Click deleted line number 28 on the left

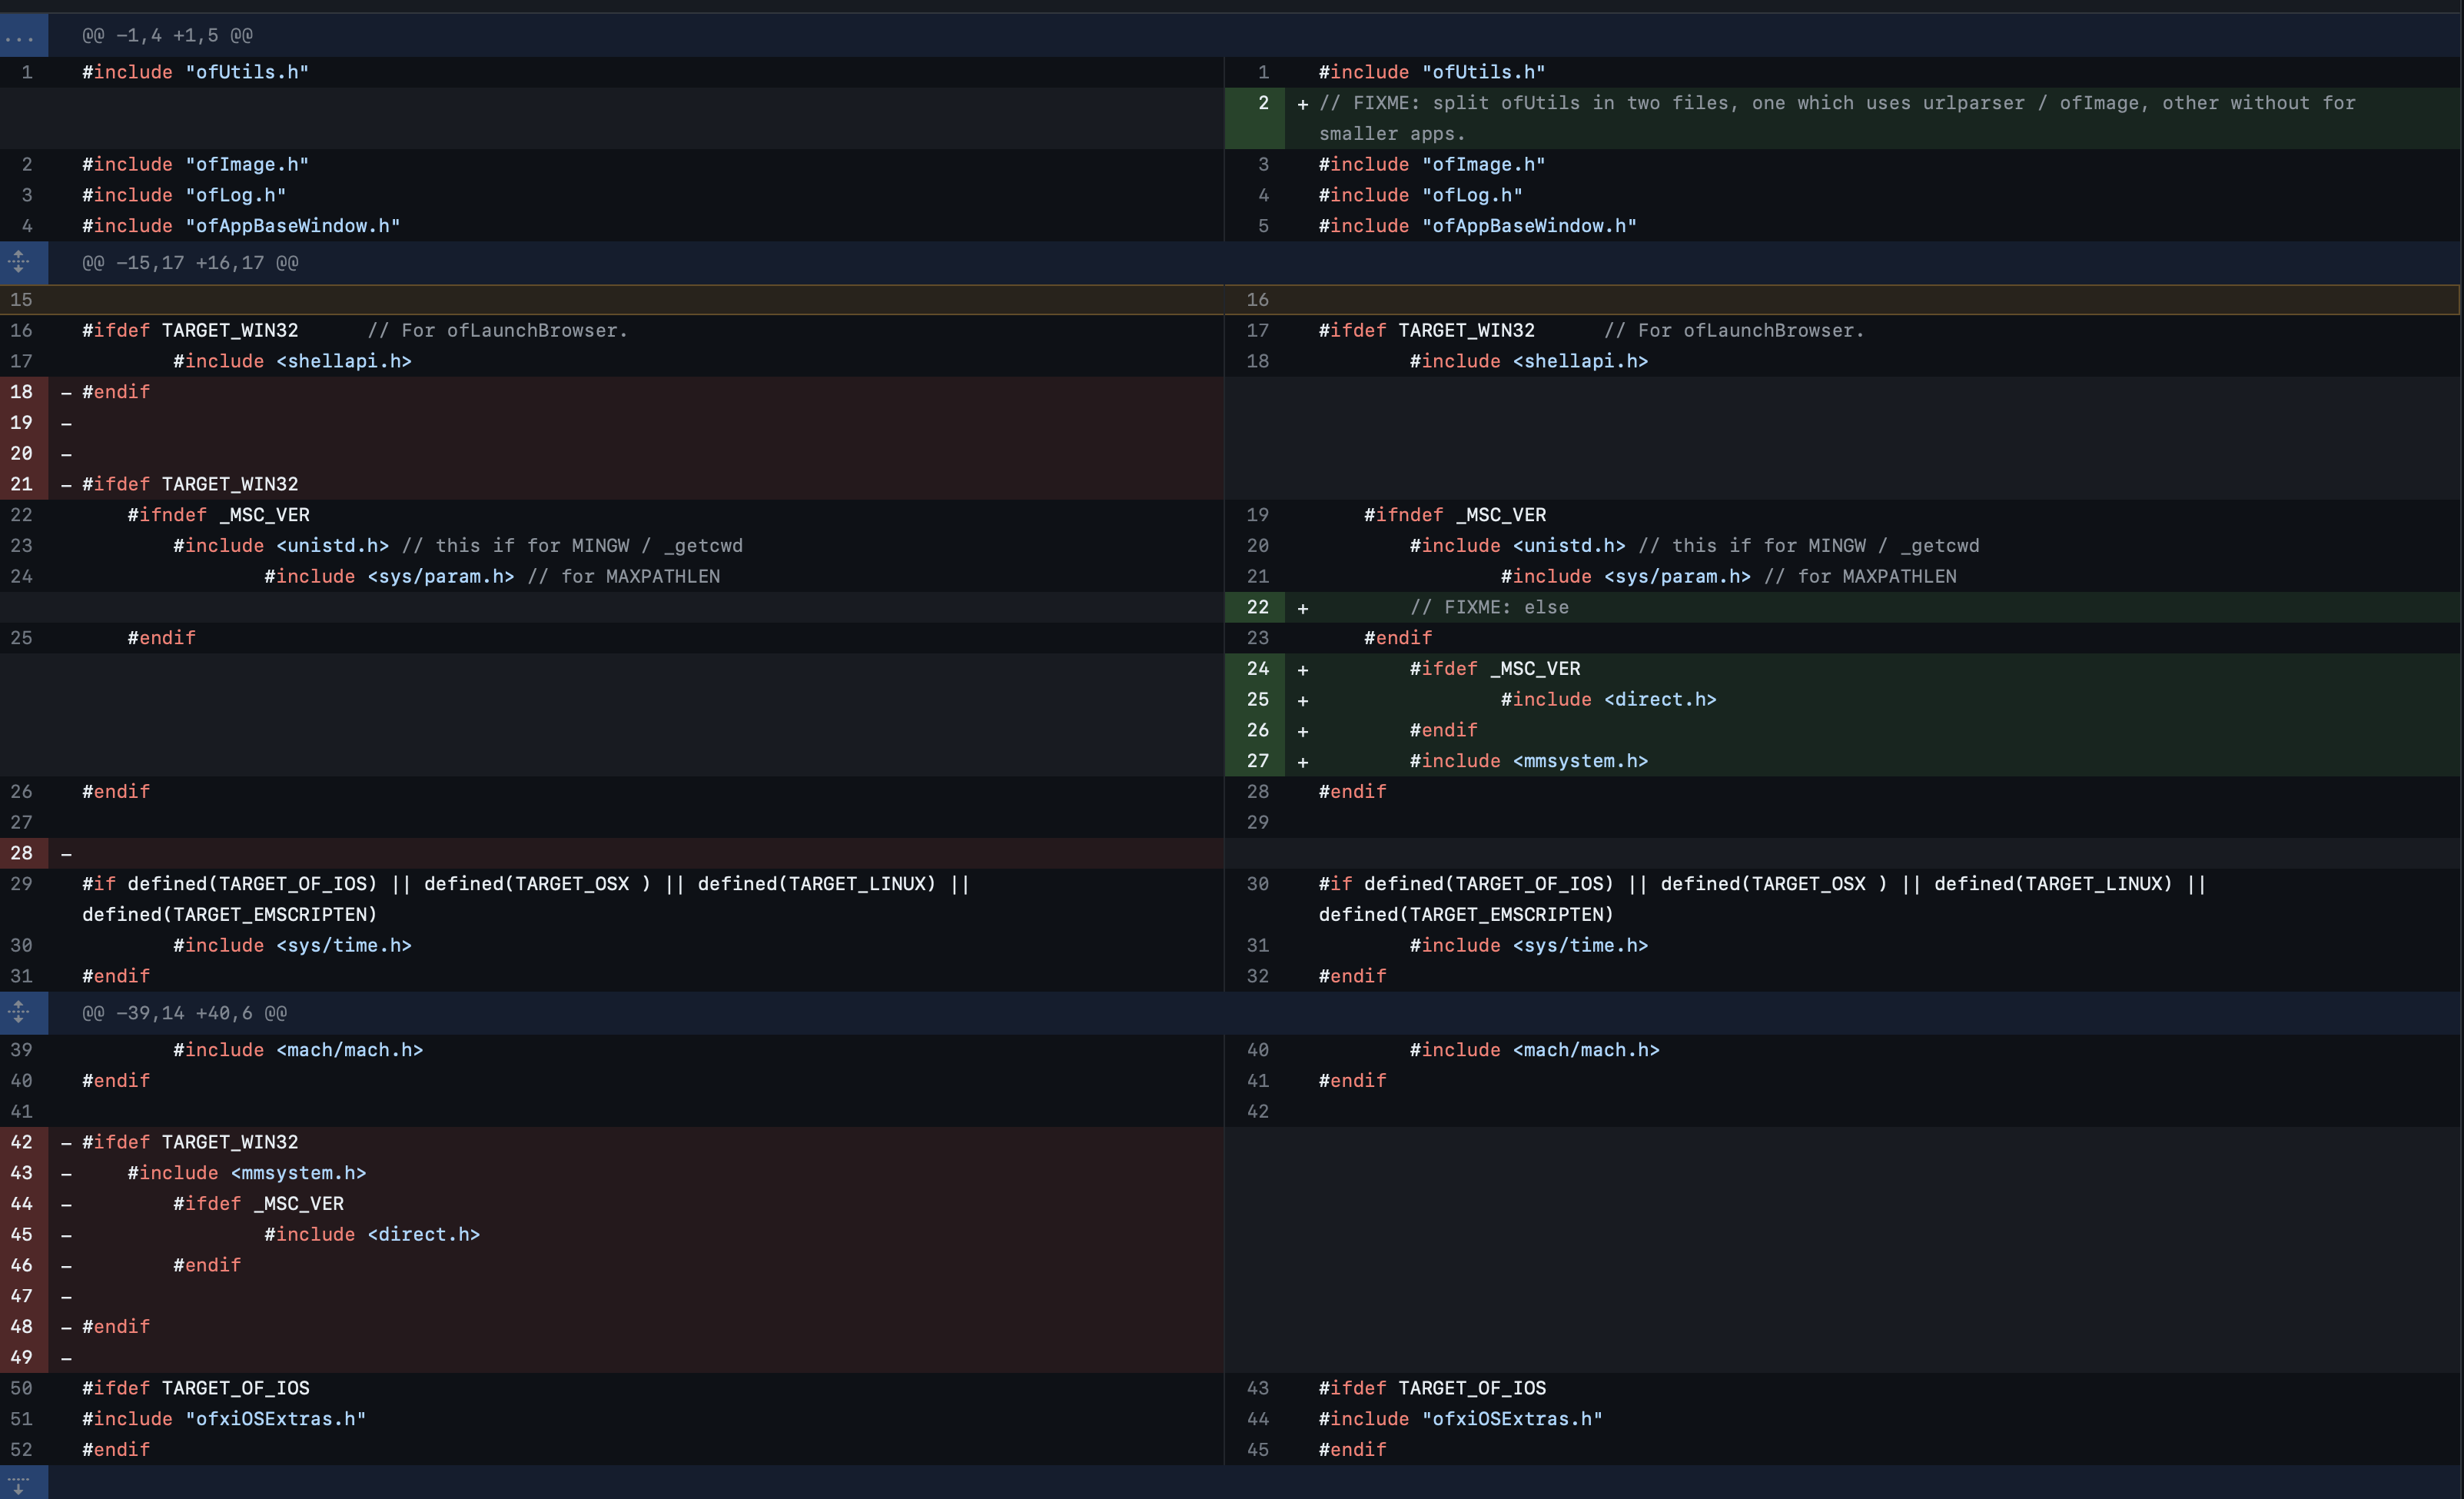[x=22, y=853]
